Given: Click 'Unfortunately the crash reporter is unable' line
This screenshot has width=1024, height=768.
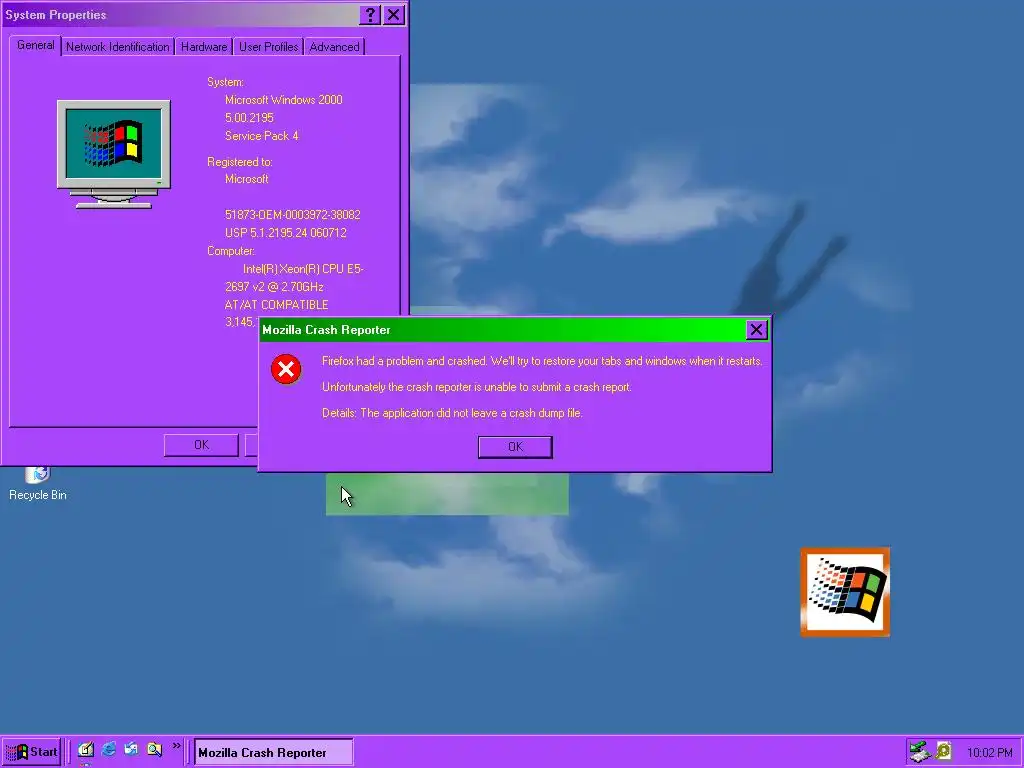Looking at the screenshot, I should coord(477,387).
